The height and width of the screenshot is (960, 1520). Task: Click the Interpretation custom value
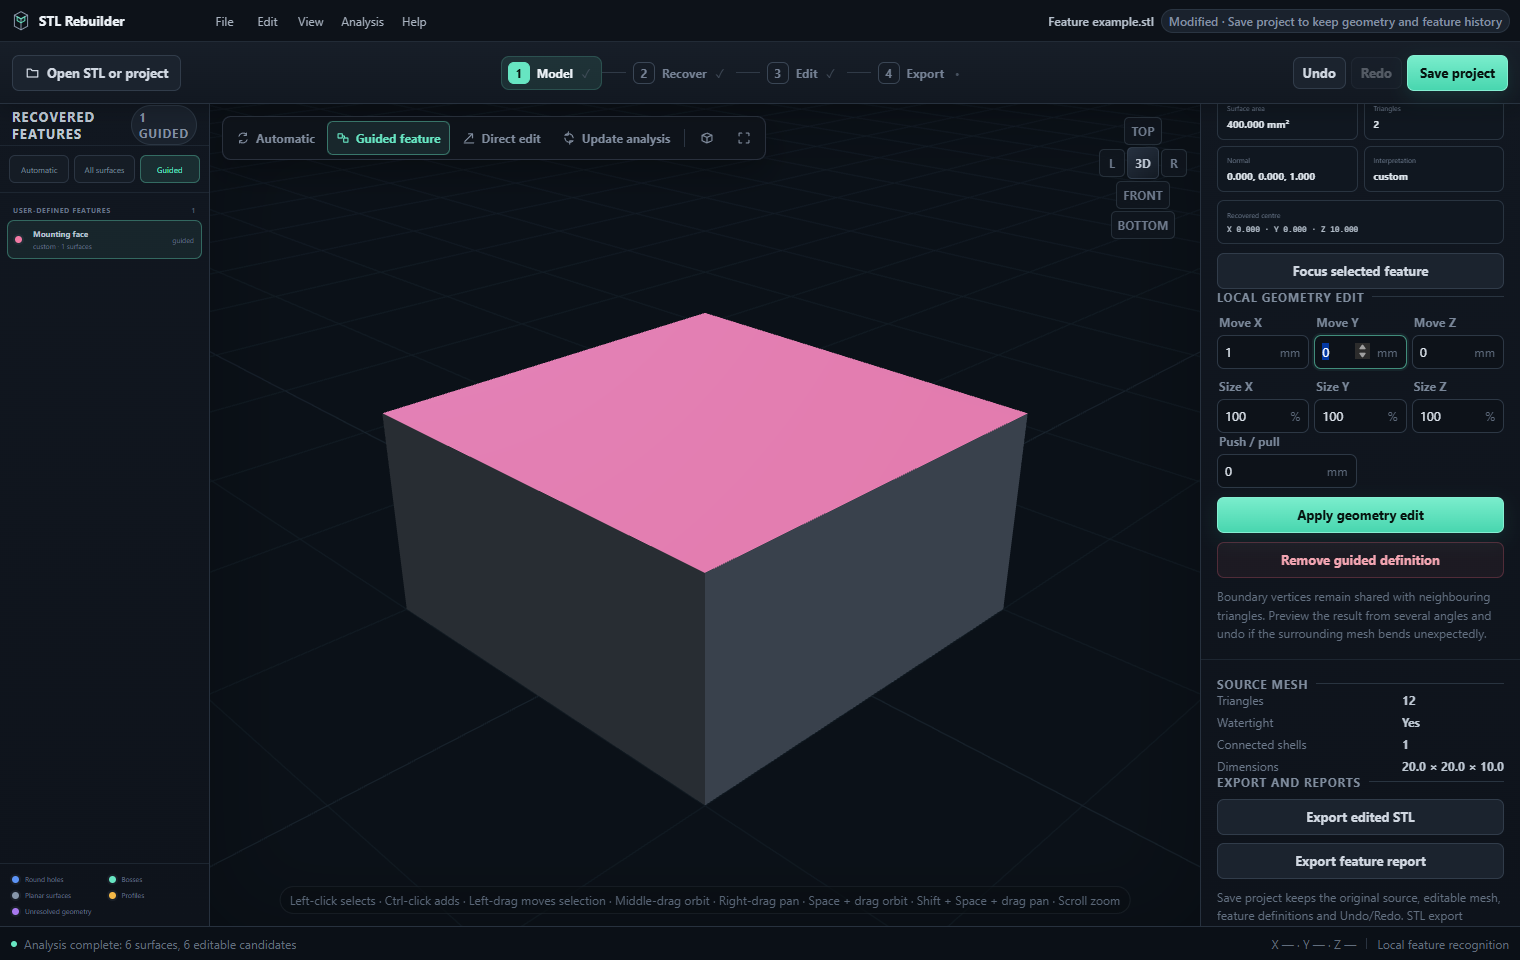(1390, 176)
